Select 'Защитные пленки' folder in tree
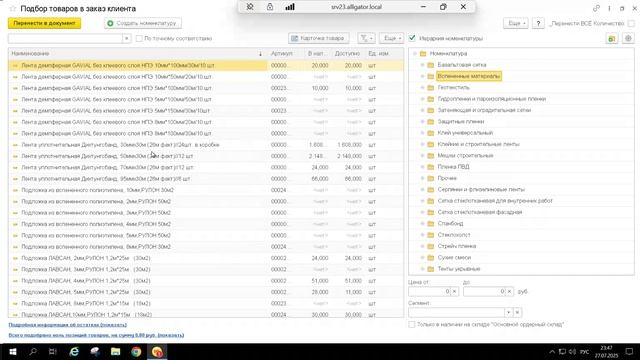Viewport: 640px width, 360px height. pos(460,122)
